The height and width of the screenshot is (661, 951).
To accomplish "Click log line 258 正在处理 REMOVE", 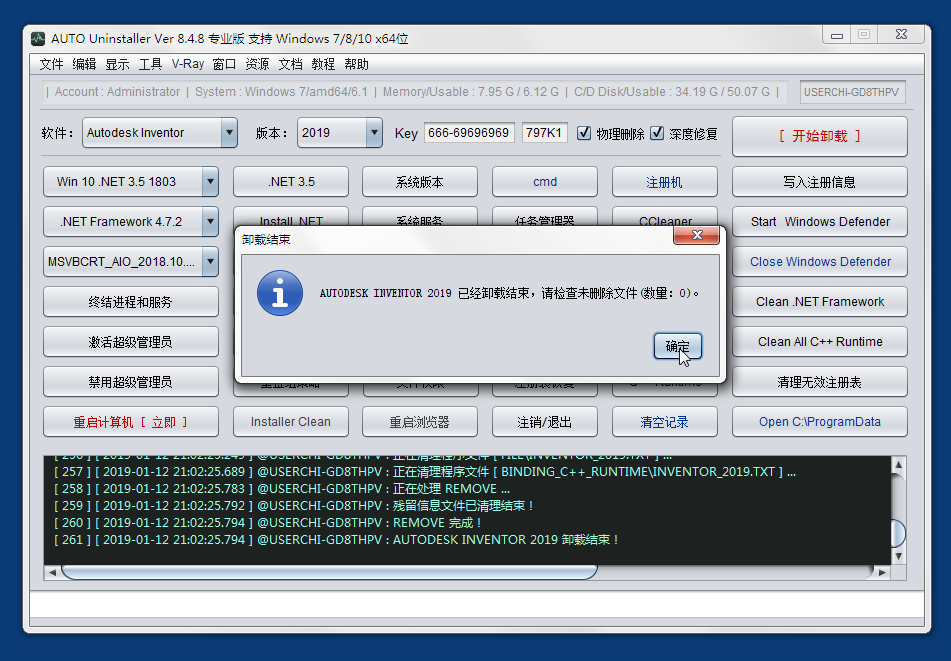I will (x=282, y=489).
